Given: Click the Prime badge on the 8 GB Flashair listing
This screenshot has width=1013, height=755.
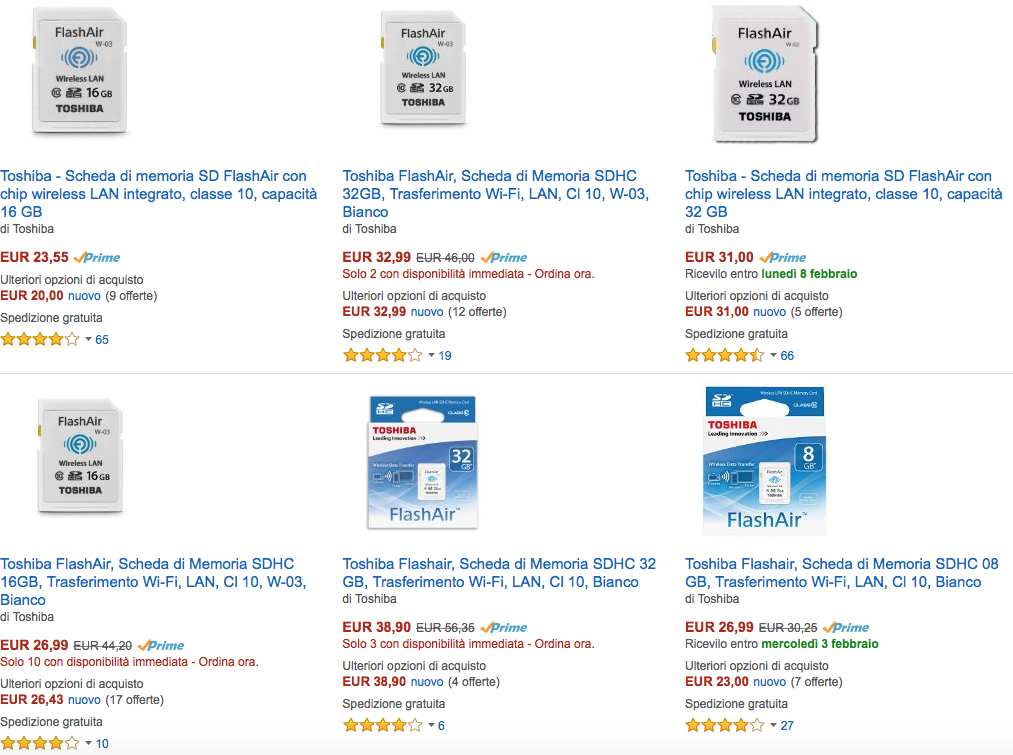Looking at the screenshot, I should point(846,627).
